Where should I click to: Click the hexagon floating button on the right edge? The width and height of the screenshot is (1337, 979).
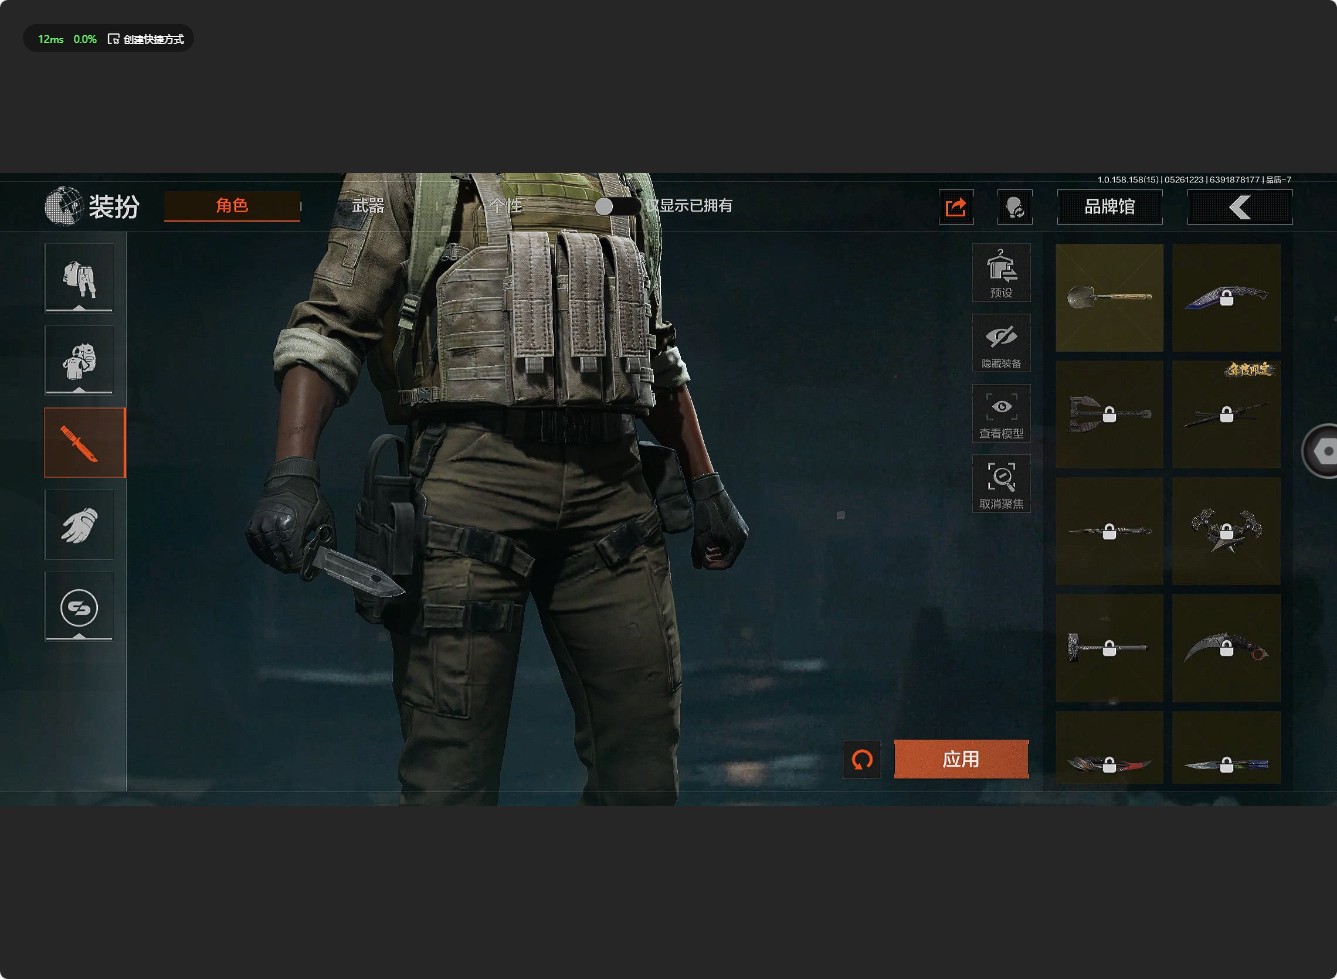point(1322,451)
